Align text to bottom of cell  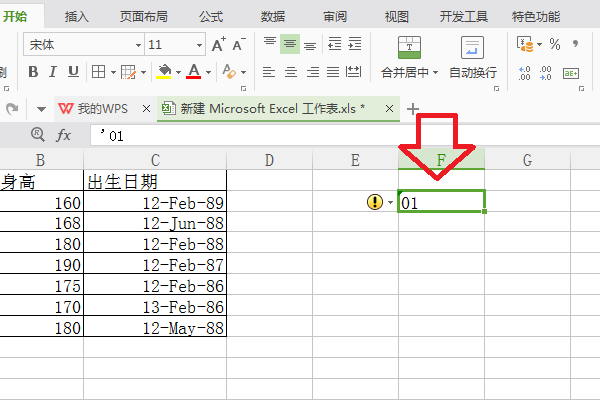click(310, 46)
